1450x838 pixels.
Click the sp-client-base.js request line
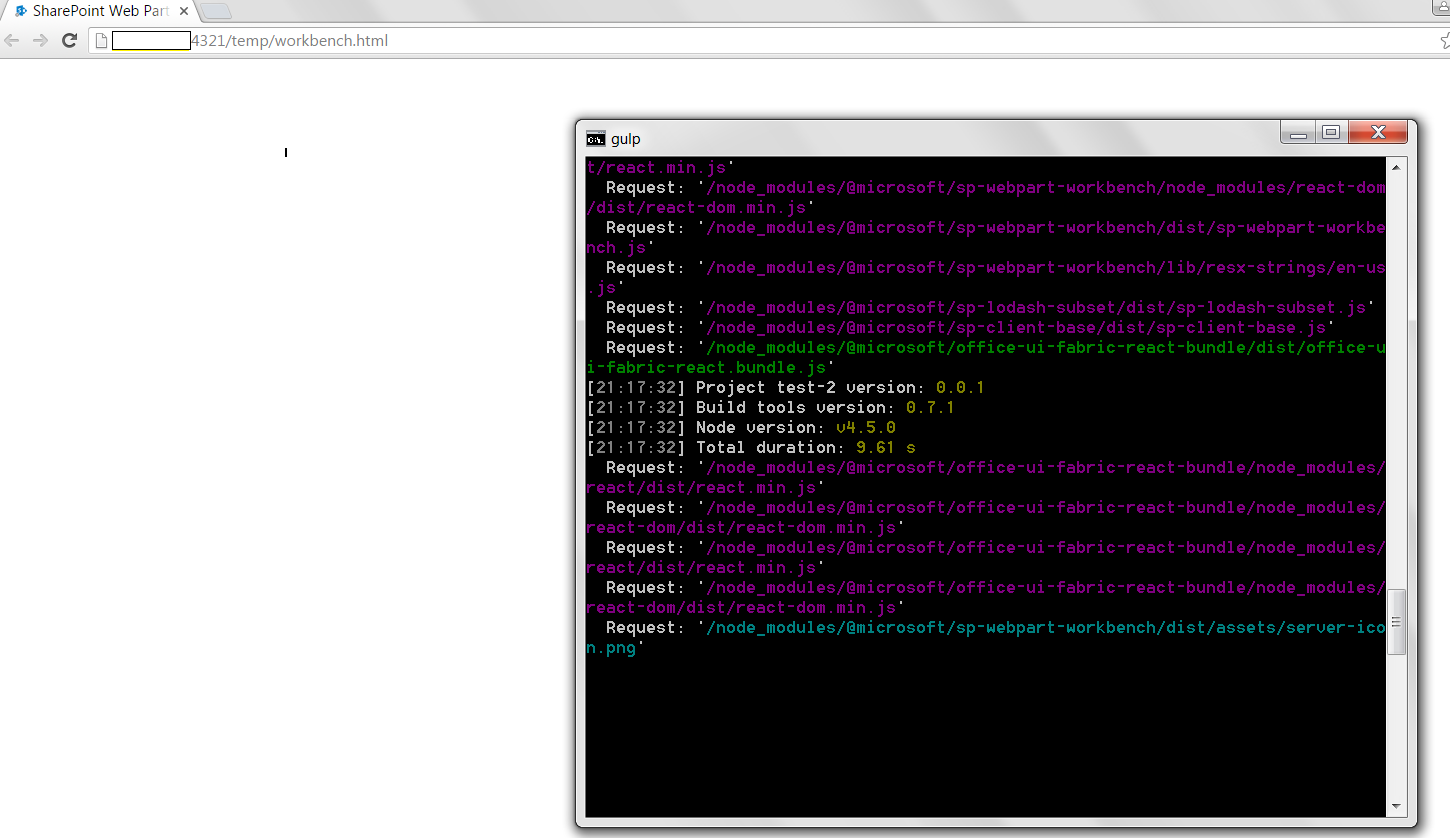(x=970, y=328)
